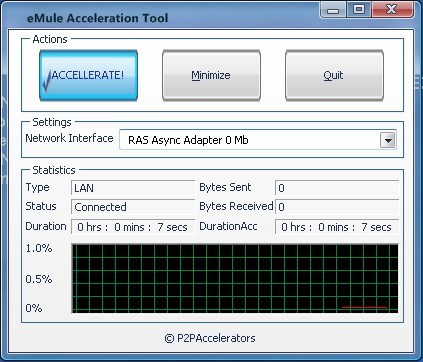The image size is (423, 362).
Task: Maximize the window with the title bar button
Action: (359, 9)
